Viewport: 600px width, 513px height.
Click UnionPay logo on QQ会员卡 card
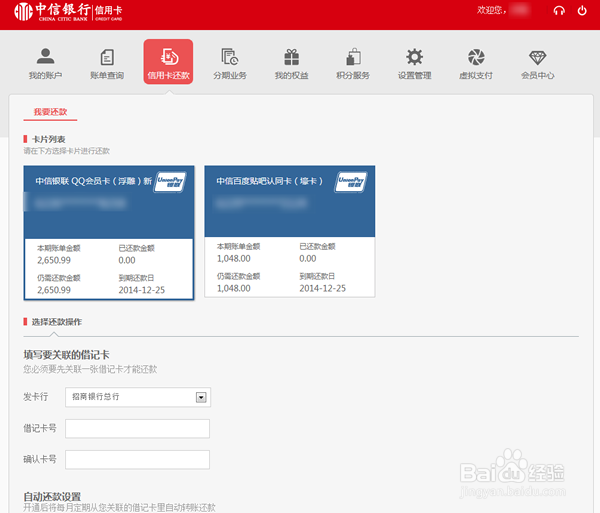(170, 182)
